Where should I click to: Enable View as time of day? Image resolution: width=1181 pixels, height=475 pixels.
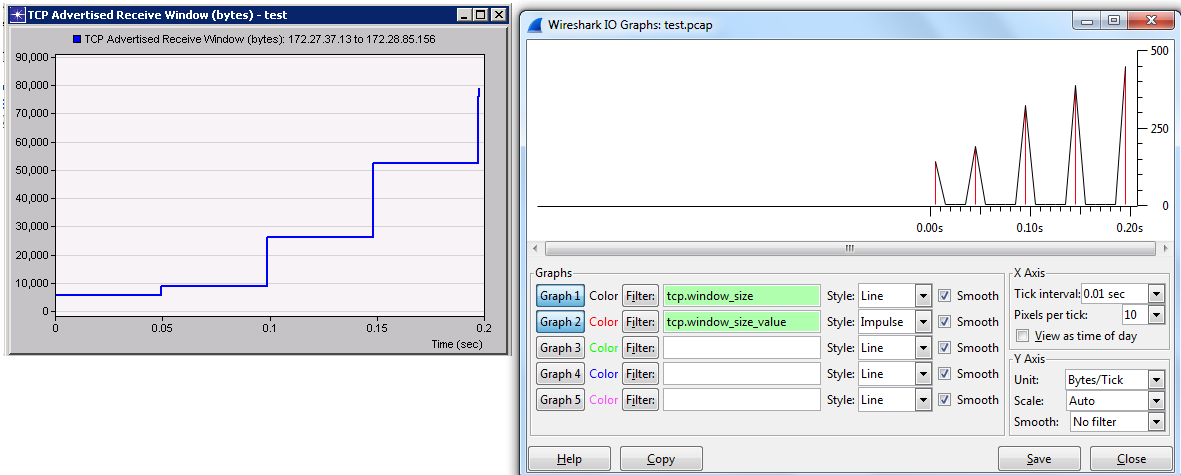(x=1022, y=336)
